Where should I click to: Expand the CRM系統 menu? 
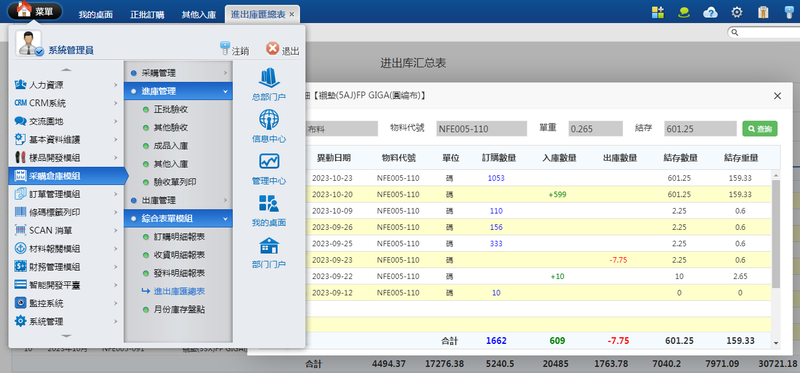[x=66, y=103]
